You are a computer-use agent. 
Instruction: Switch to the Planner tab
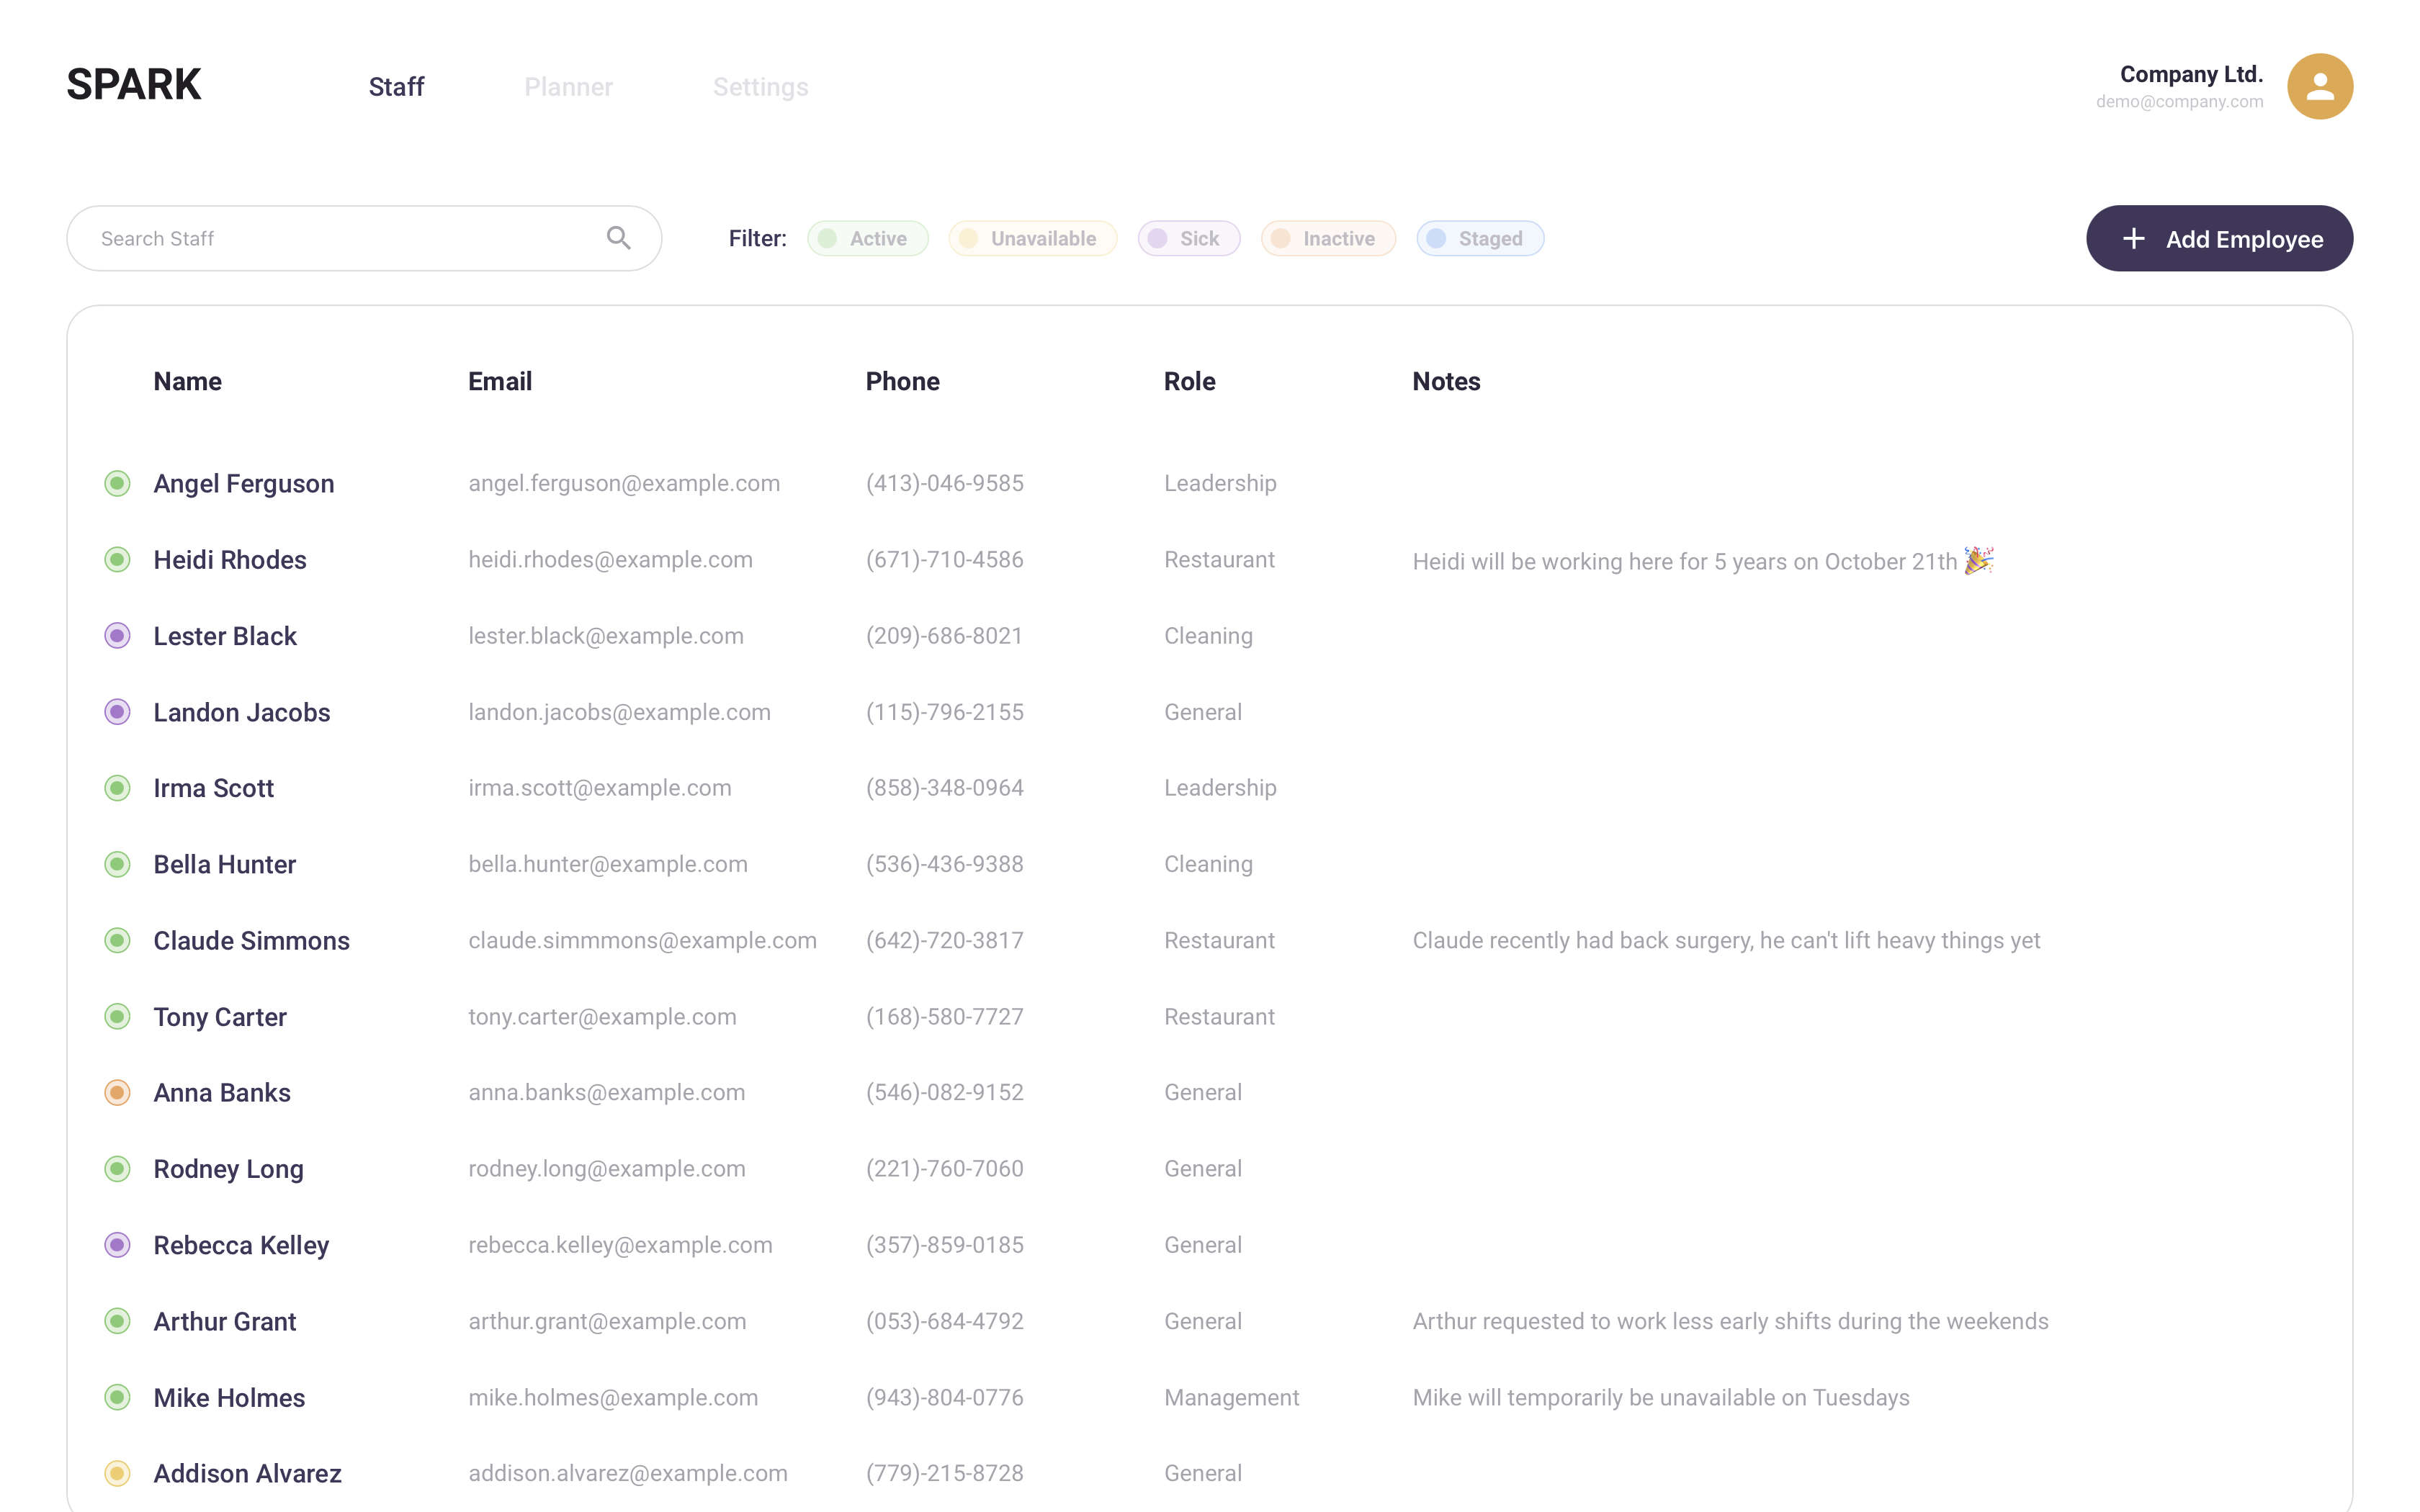coord(568,87)
